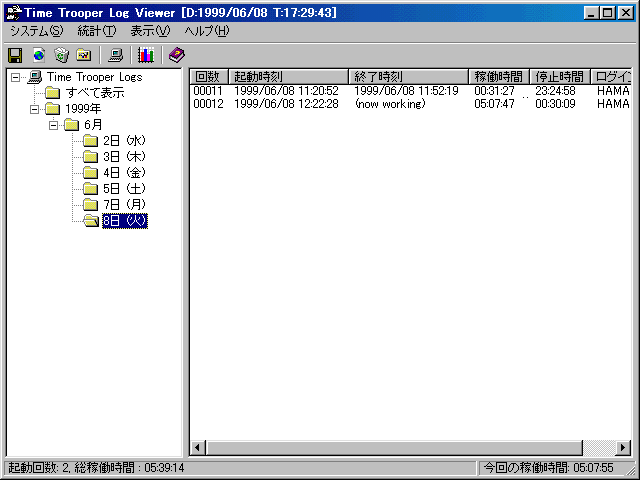This screenshot has width=640, height=480.
Task: Collapse the 6月 tree node
Action: click(x=53, y=125)
